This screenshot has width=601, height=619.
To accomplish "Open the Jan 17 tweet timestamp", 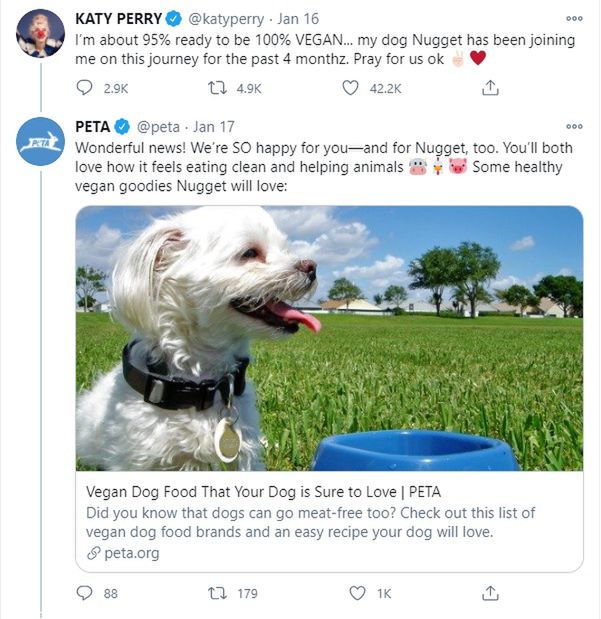I will [213, 127].
